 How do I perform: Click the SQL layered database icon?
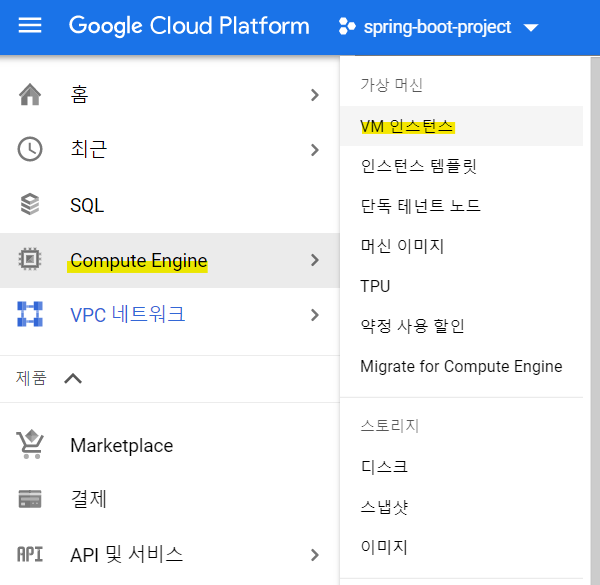(30, 204)
